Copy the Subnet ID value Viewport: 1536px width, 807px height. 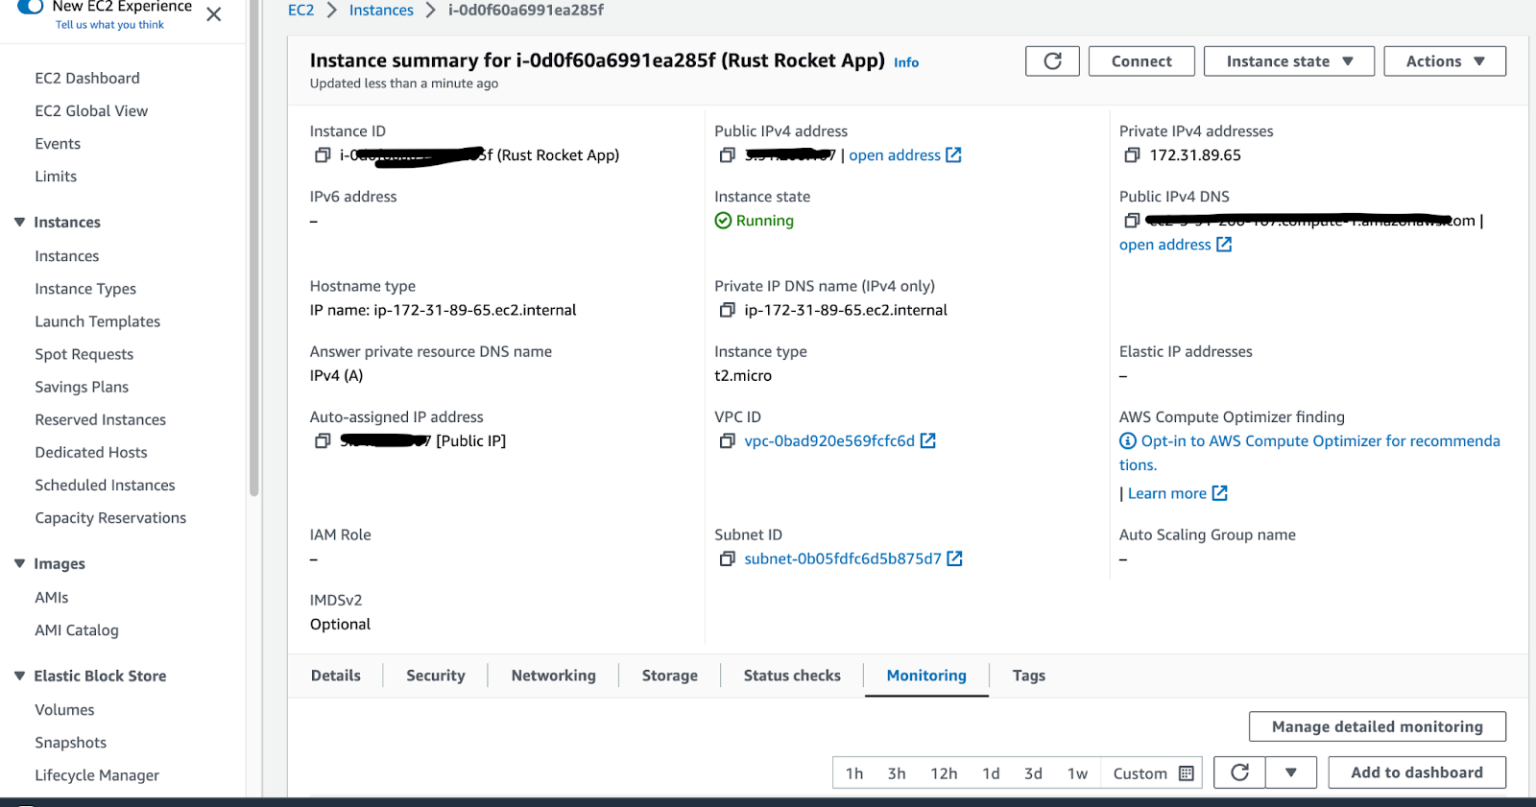pos(727,559)
